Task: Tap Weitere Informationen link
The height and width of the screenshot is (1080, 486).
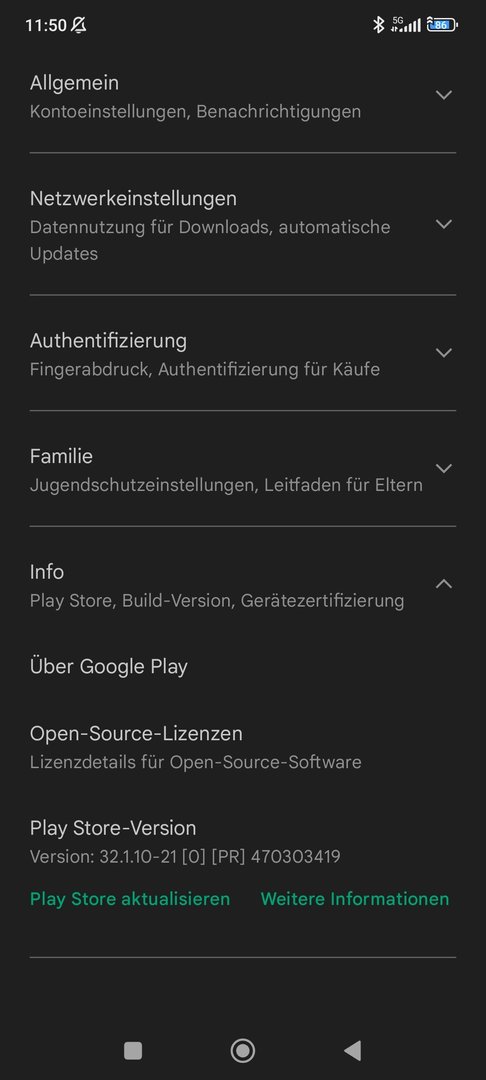Action: pos(355,899)
